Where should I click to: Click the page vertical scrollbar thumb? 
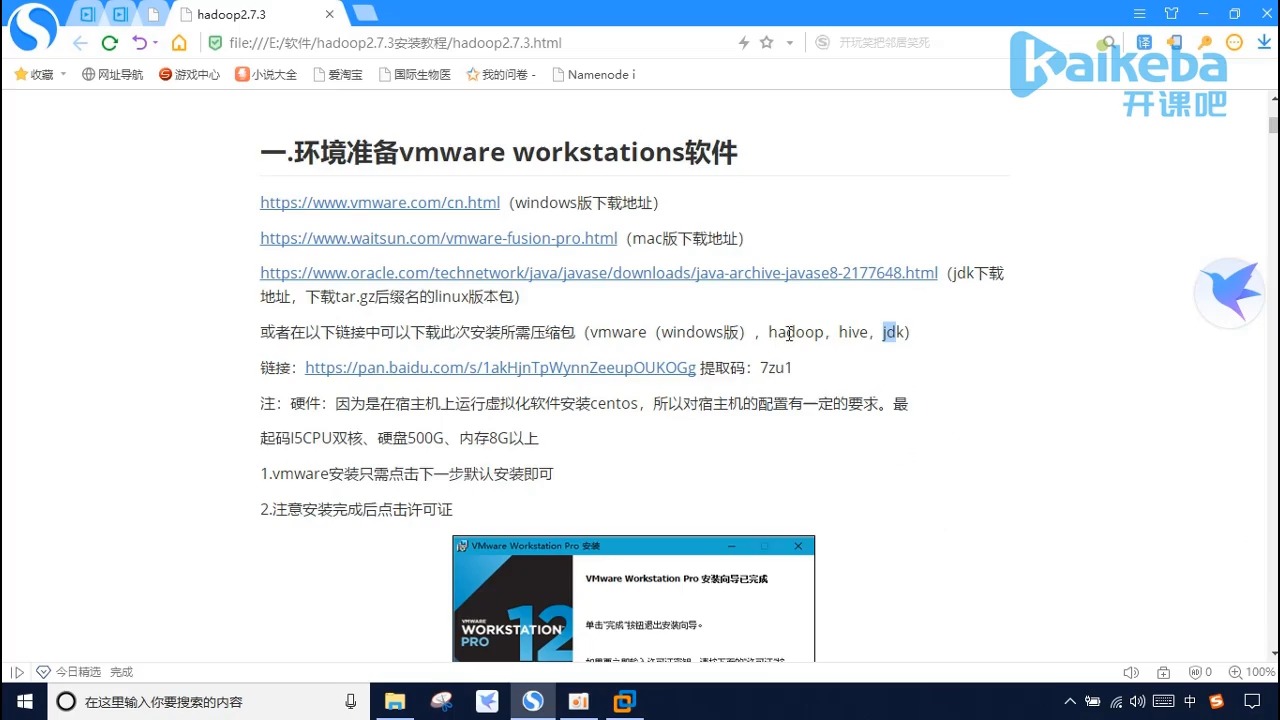point(1273,125)
